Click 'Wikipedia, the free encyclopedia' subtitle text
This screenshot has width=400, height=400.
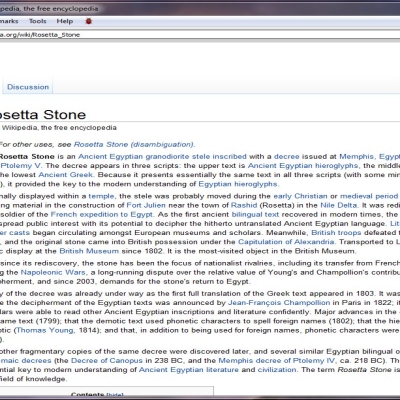(x=59, y=127)
